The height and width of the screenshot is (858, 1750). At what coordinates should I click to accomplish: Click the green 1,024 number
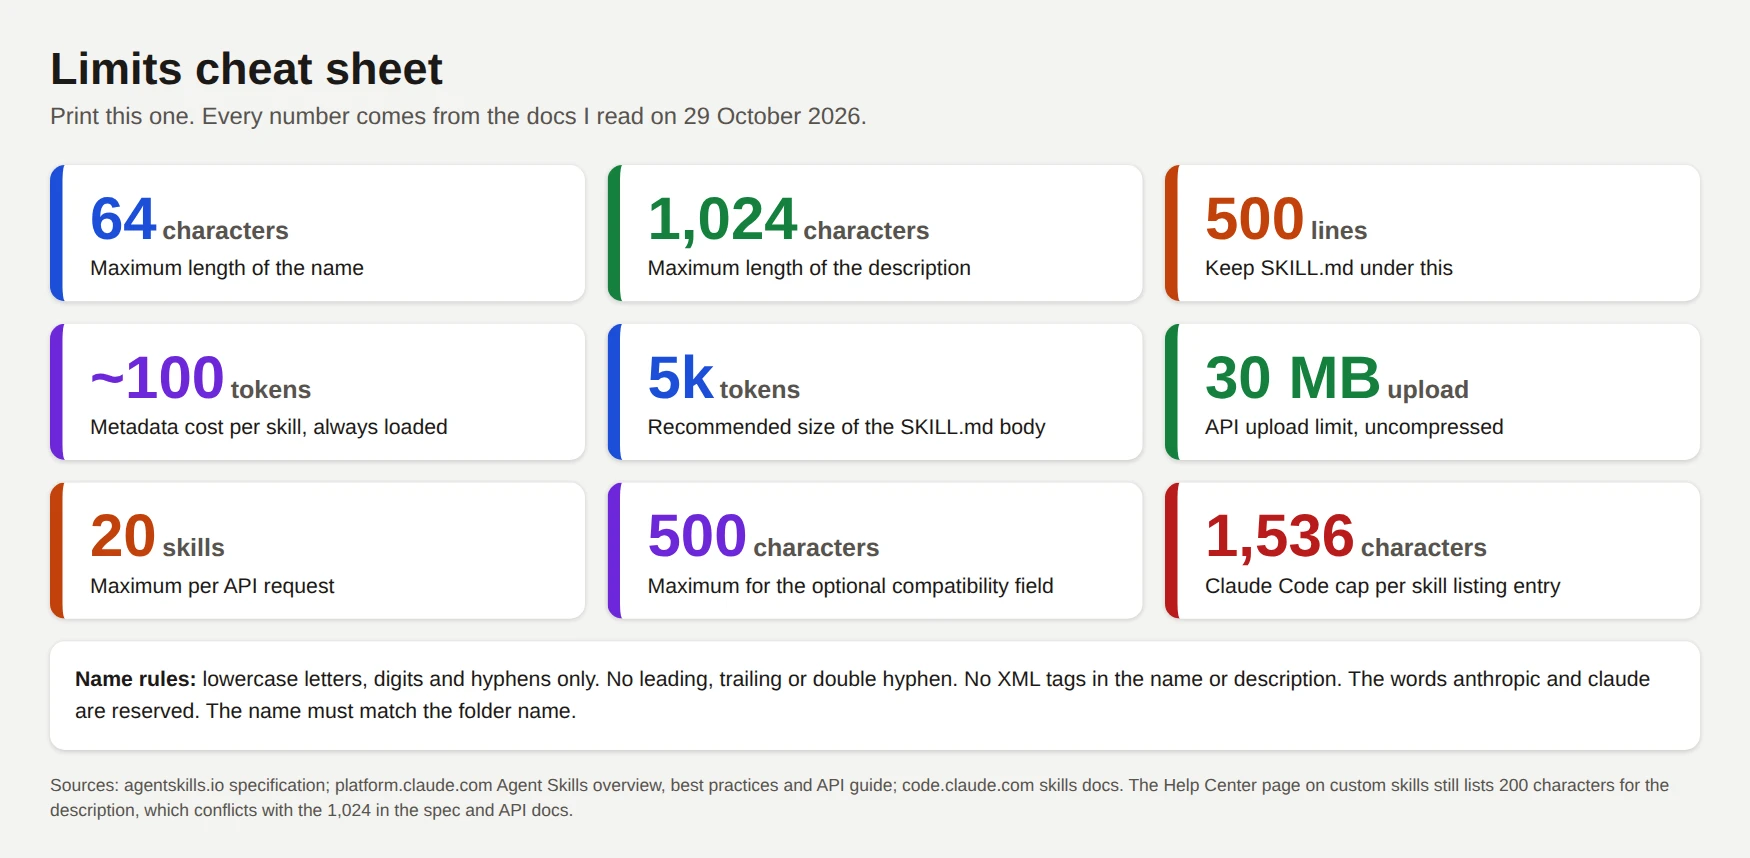pyautogui.click(x=722, y=219)
